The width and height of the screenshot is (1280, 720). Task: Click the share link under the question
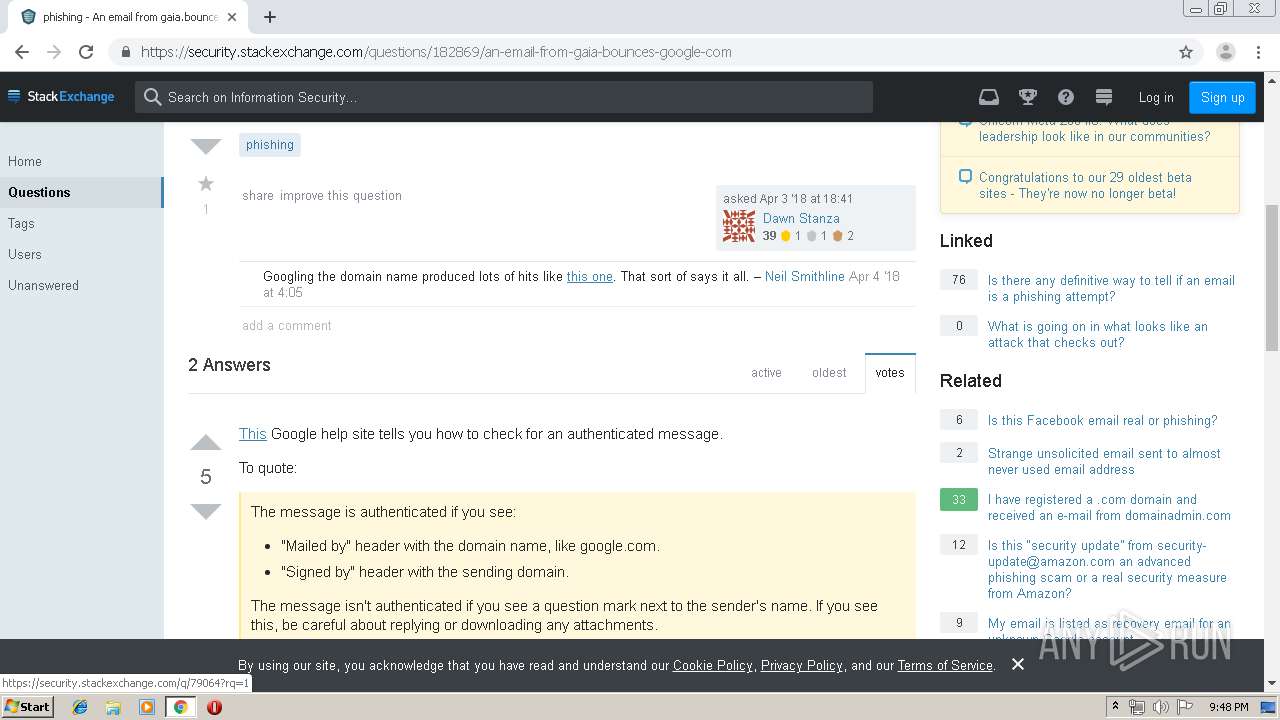(x=258, y=195)
